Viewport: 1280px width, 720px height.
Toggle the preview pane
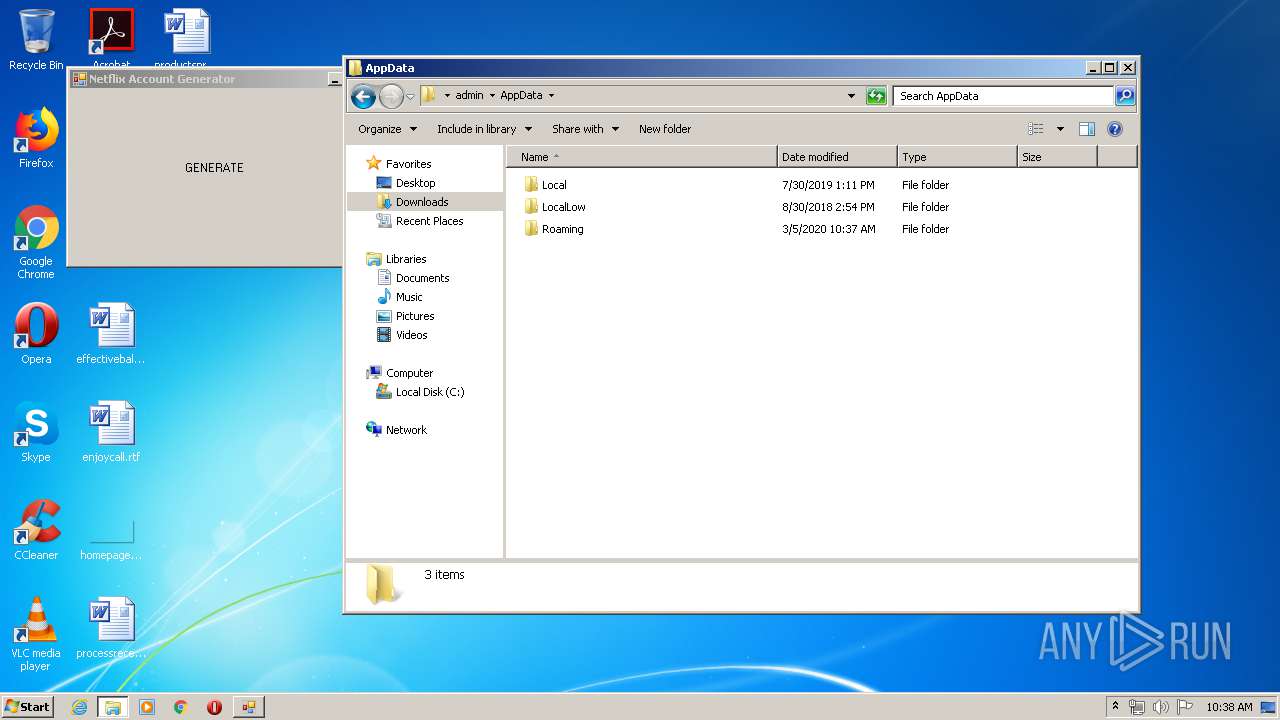[x=1087, y=129]
